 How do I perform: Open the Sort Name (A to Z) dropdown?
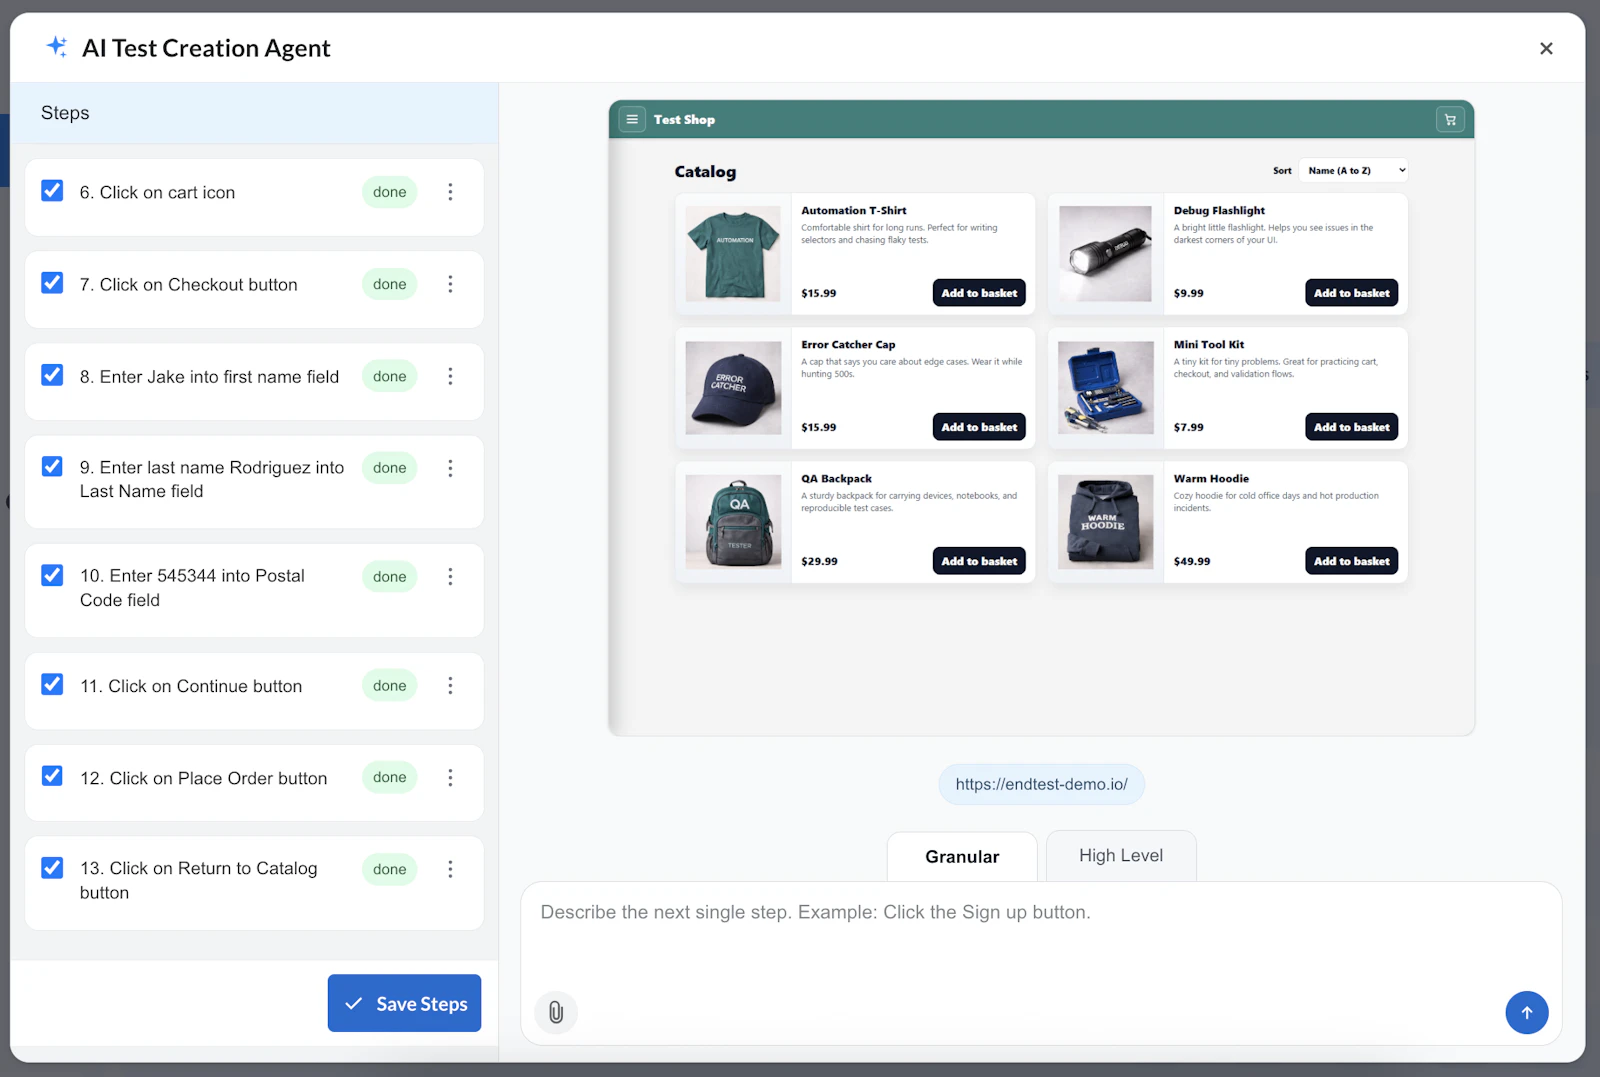point(1353,171)
